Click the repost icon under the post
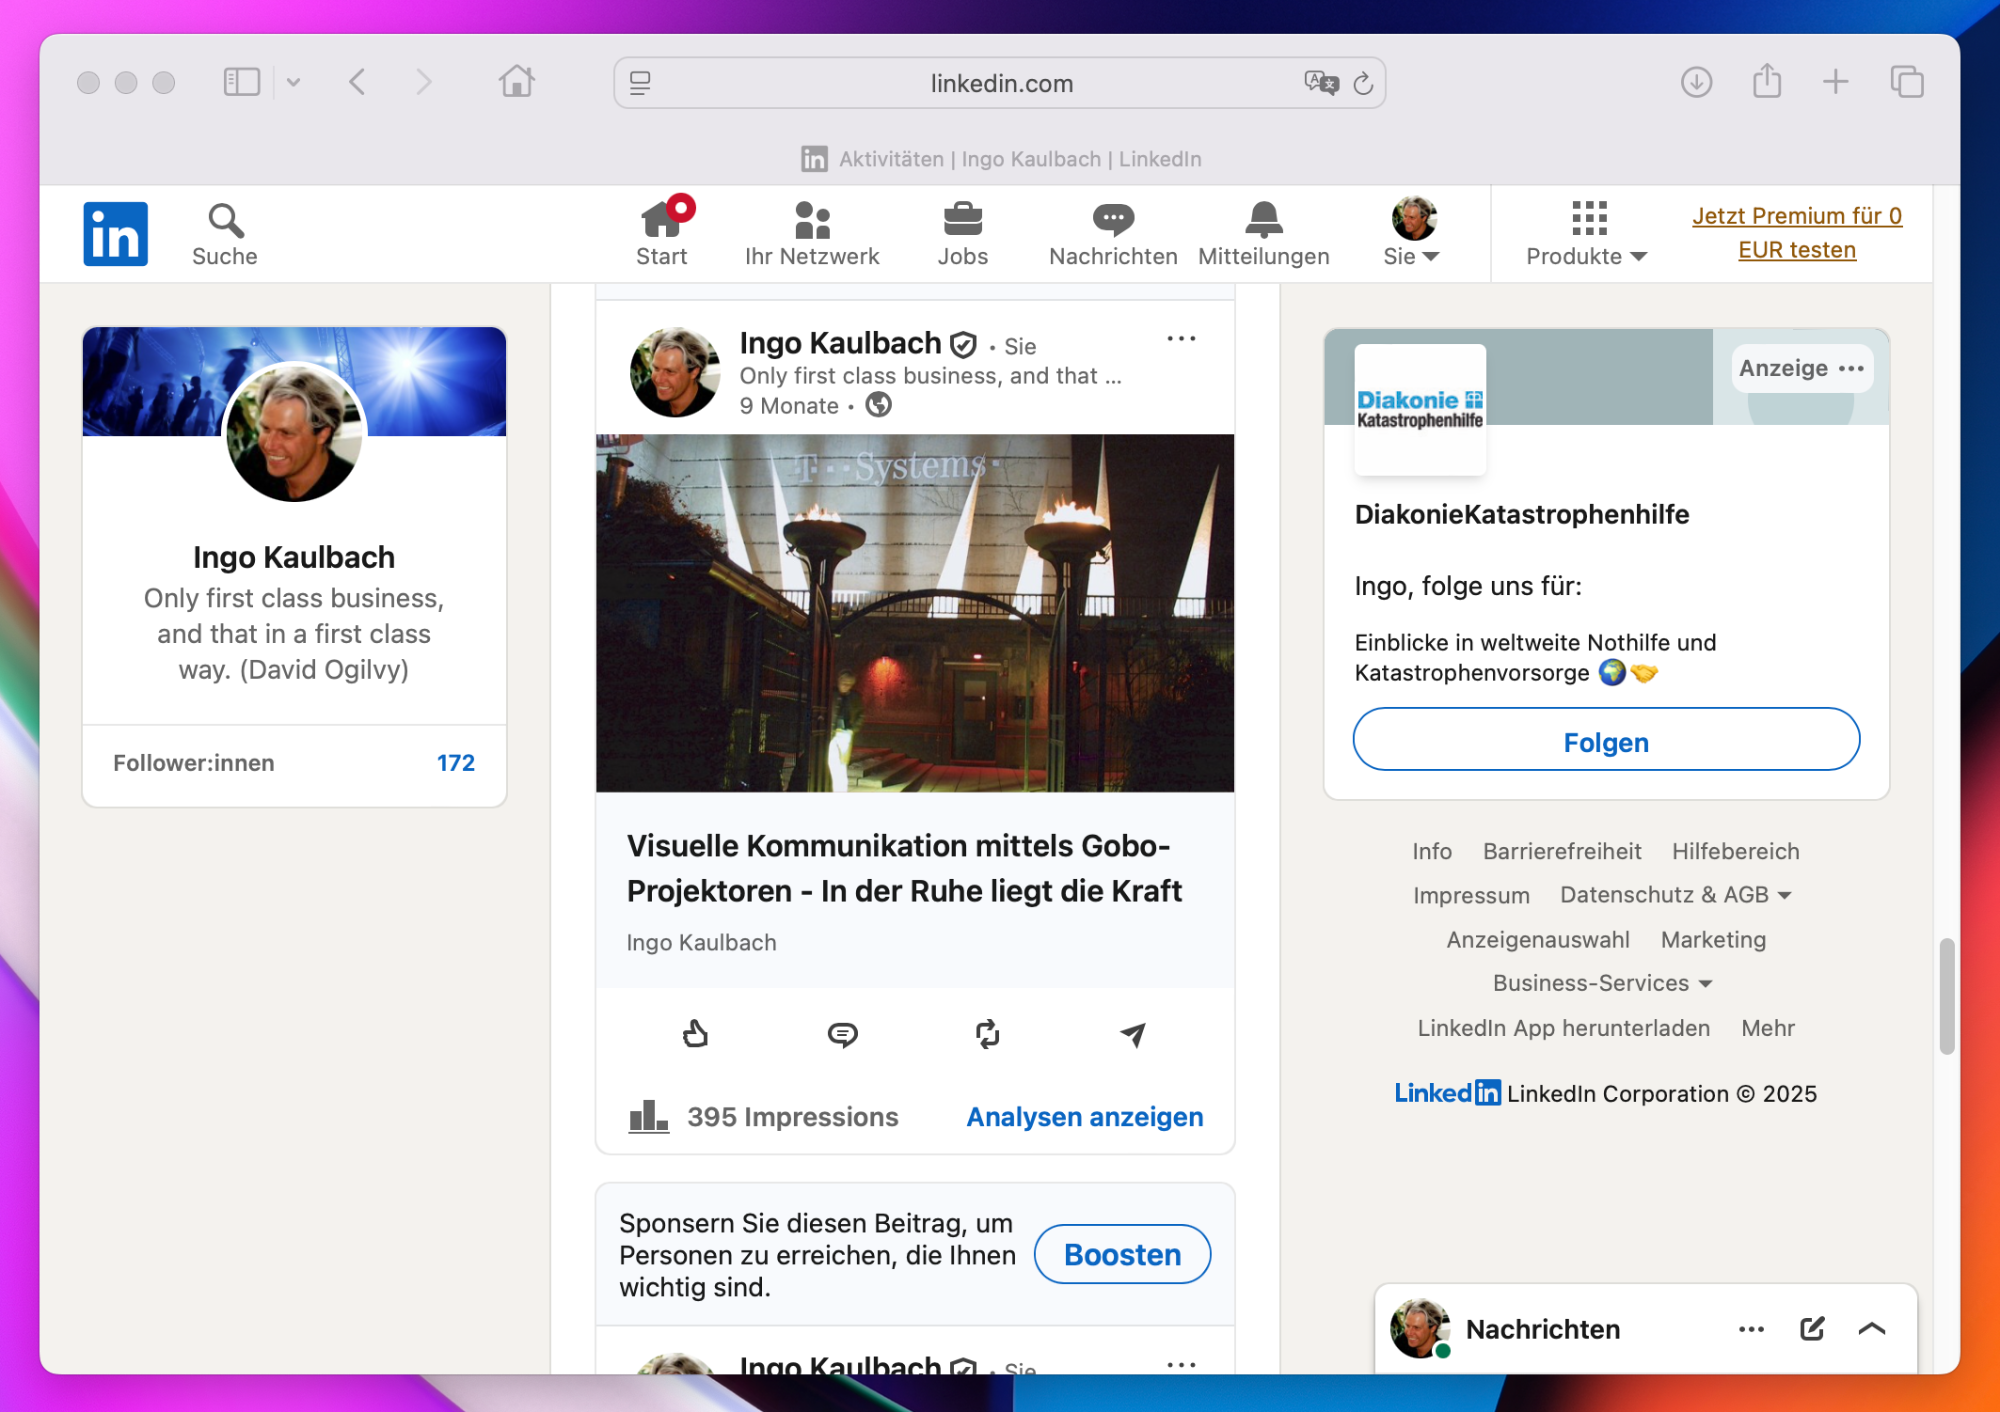Viewport: 2000px width, 1412px height. point(987,1034)
